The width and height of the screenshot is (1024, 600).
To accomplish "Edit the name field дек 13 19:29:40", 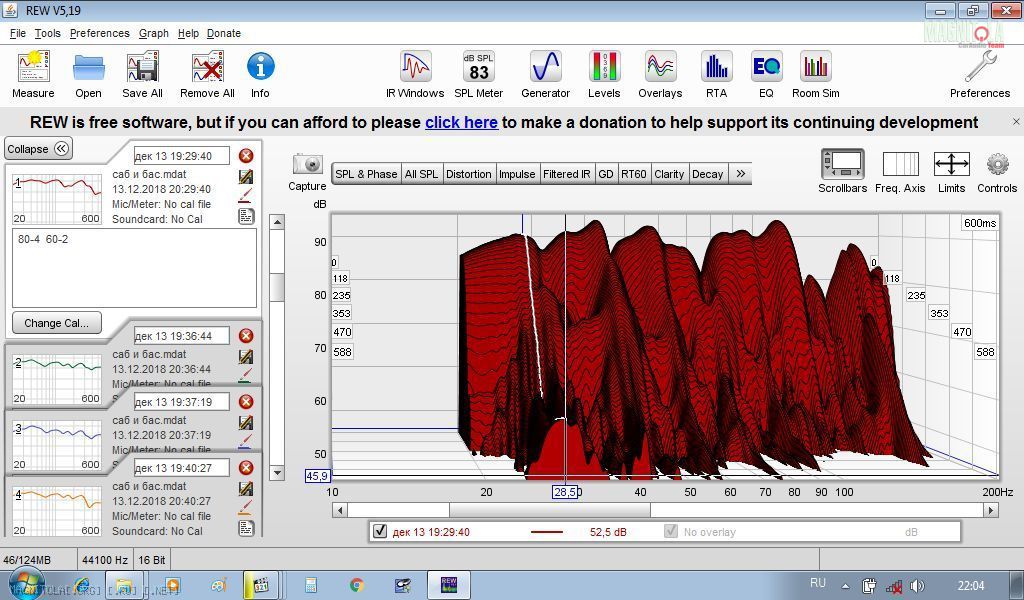I will tap(182, 155).
